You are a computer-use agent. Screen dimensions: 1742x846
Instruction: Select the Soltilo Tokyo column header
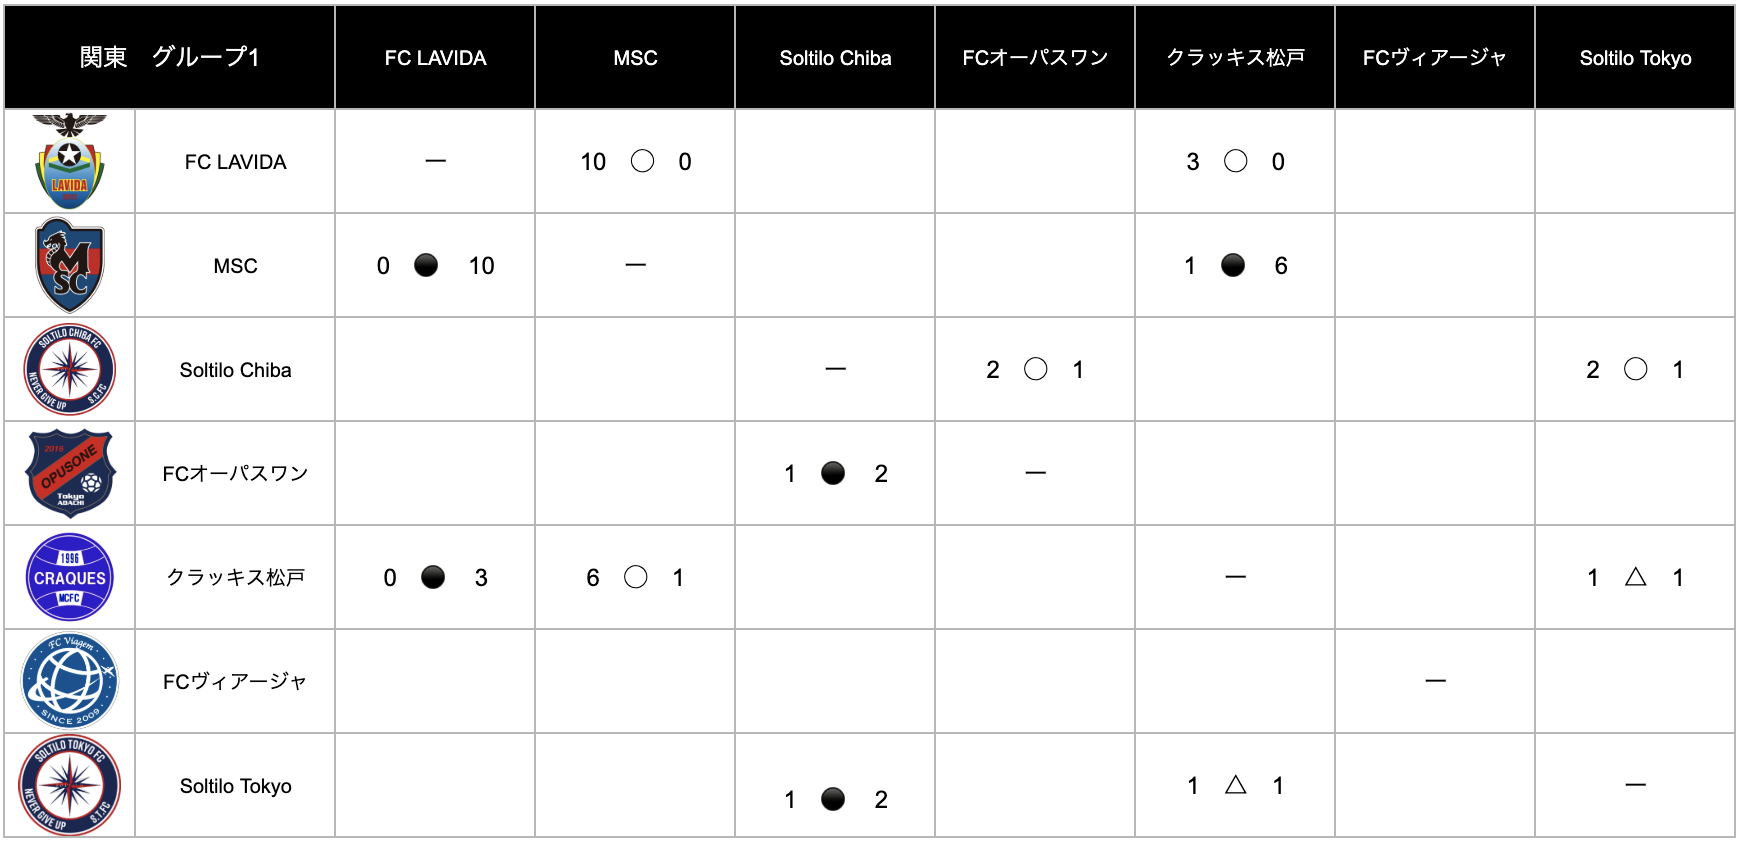[x=1635, y=58]
